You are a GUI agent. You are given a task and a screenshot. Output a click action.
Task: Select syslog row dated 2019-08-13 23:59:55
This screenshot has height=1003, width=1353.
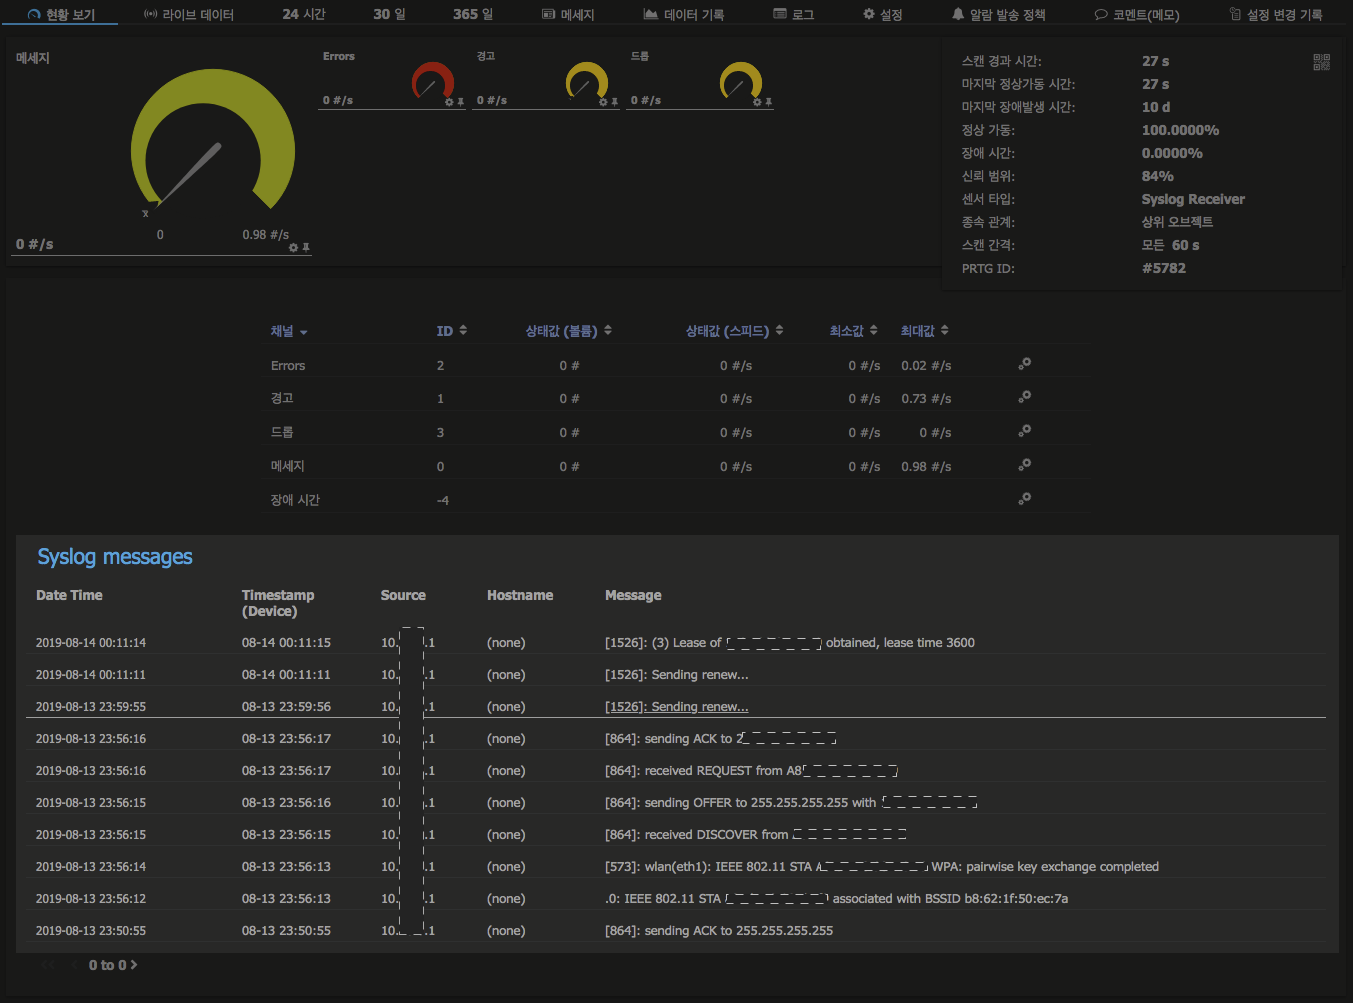point(676,706)
